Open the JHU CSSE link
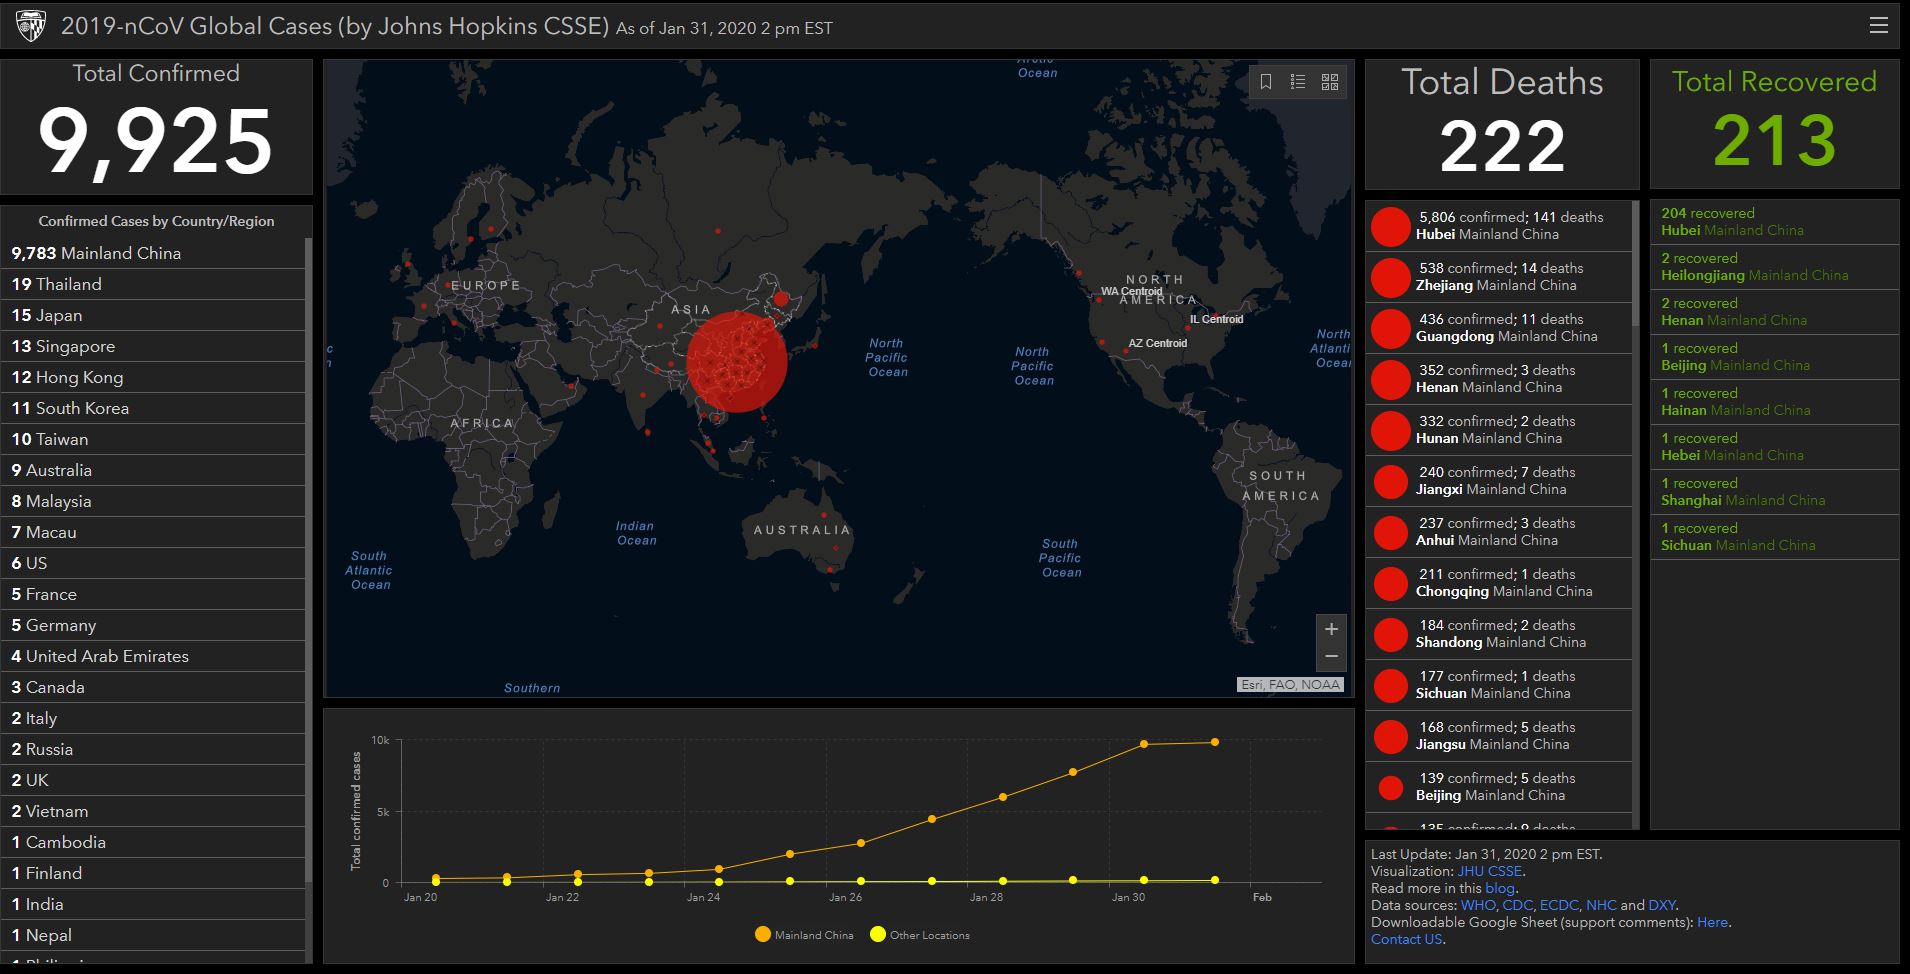 (x=1490, y=871)
